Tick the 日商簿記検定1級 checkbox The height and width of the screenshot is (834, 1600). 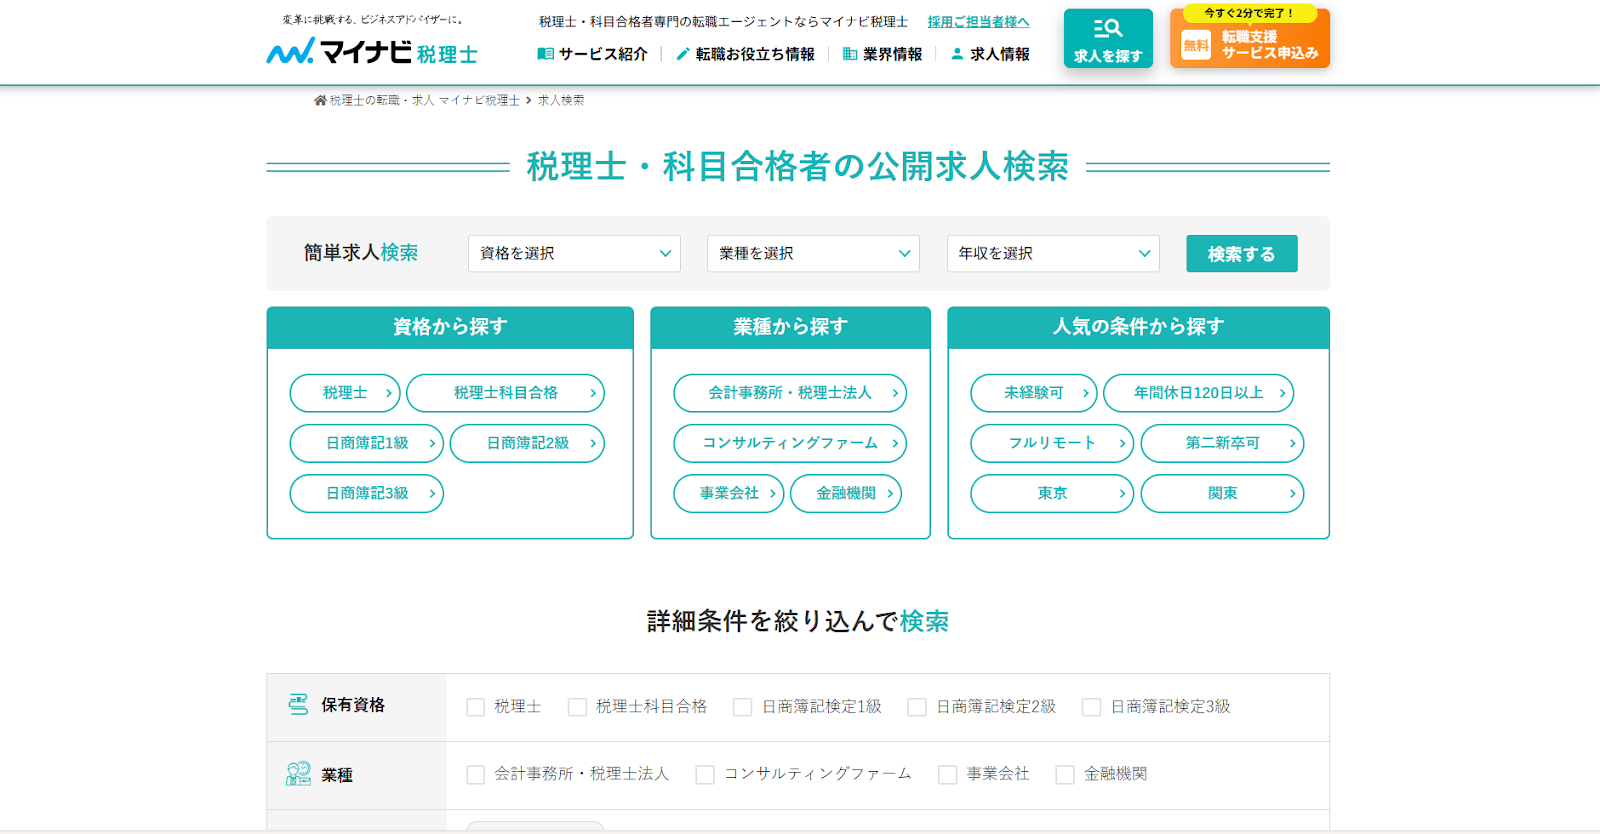pyautogui.click(x=742, y=707)
